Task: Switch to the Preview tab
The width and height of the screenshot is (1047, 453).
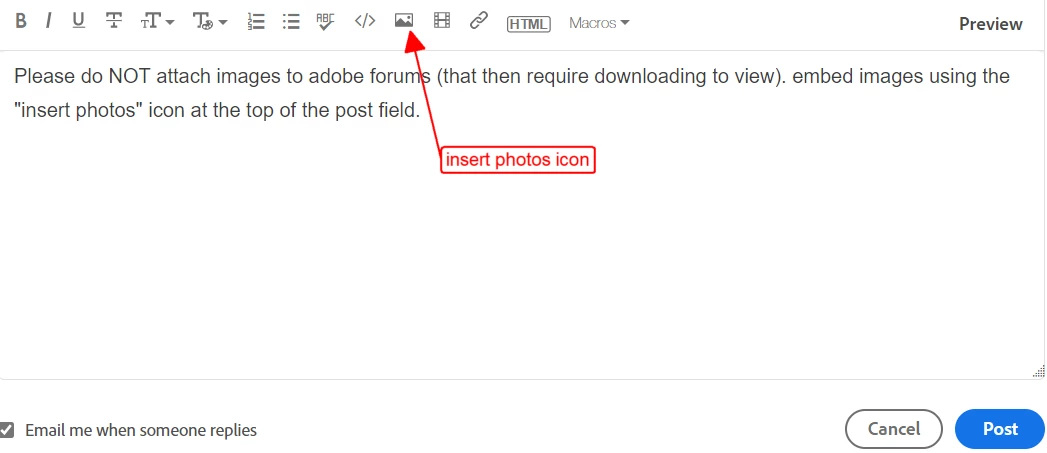Action: pos(990,24)
